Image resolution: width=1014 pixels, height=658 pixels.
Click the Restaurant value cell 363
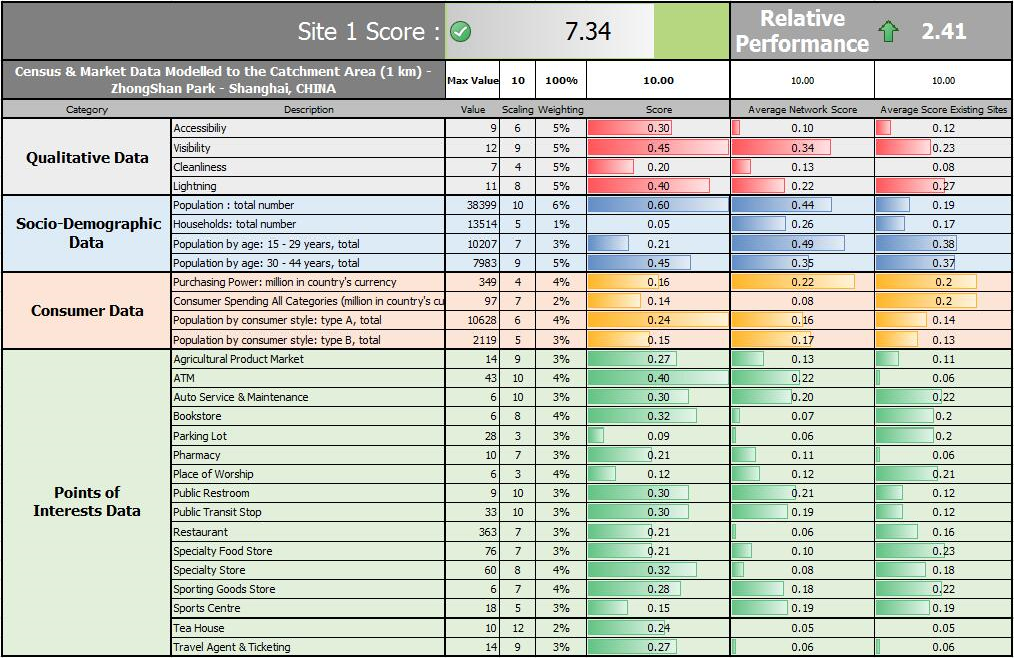pos(473,532)
